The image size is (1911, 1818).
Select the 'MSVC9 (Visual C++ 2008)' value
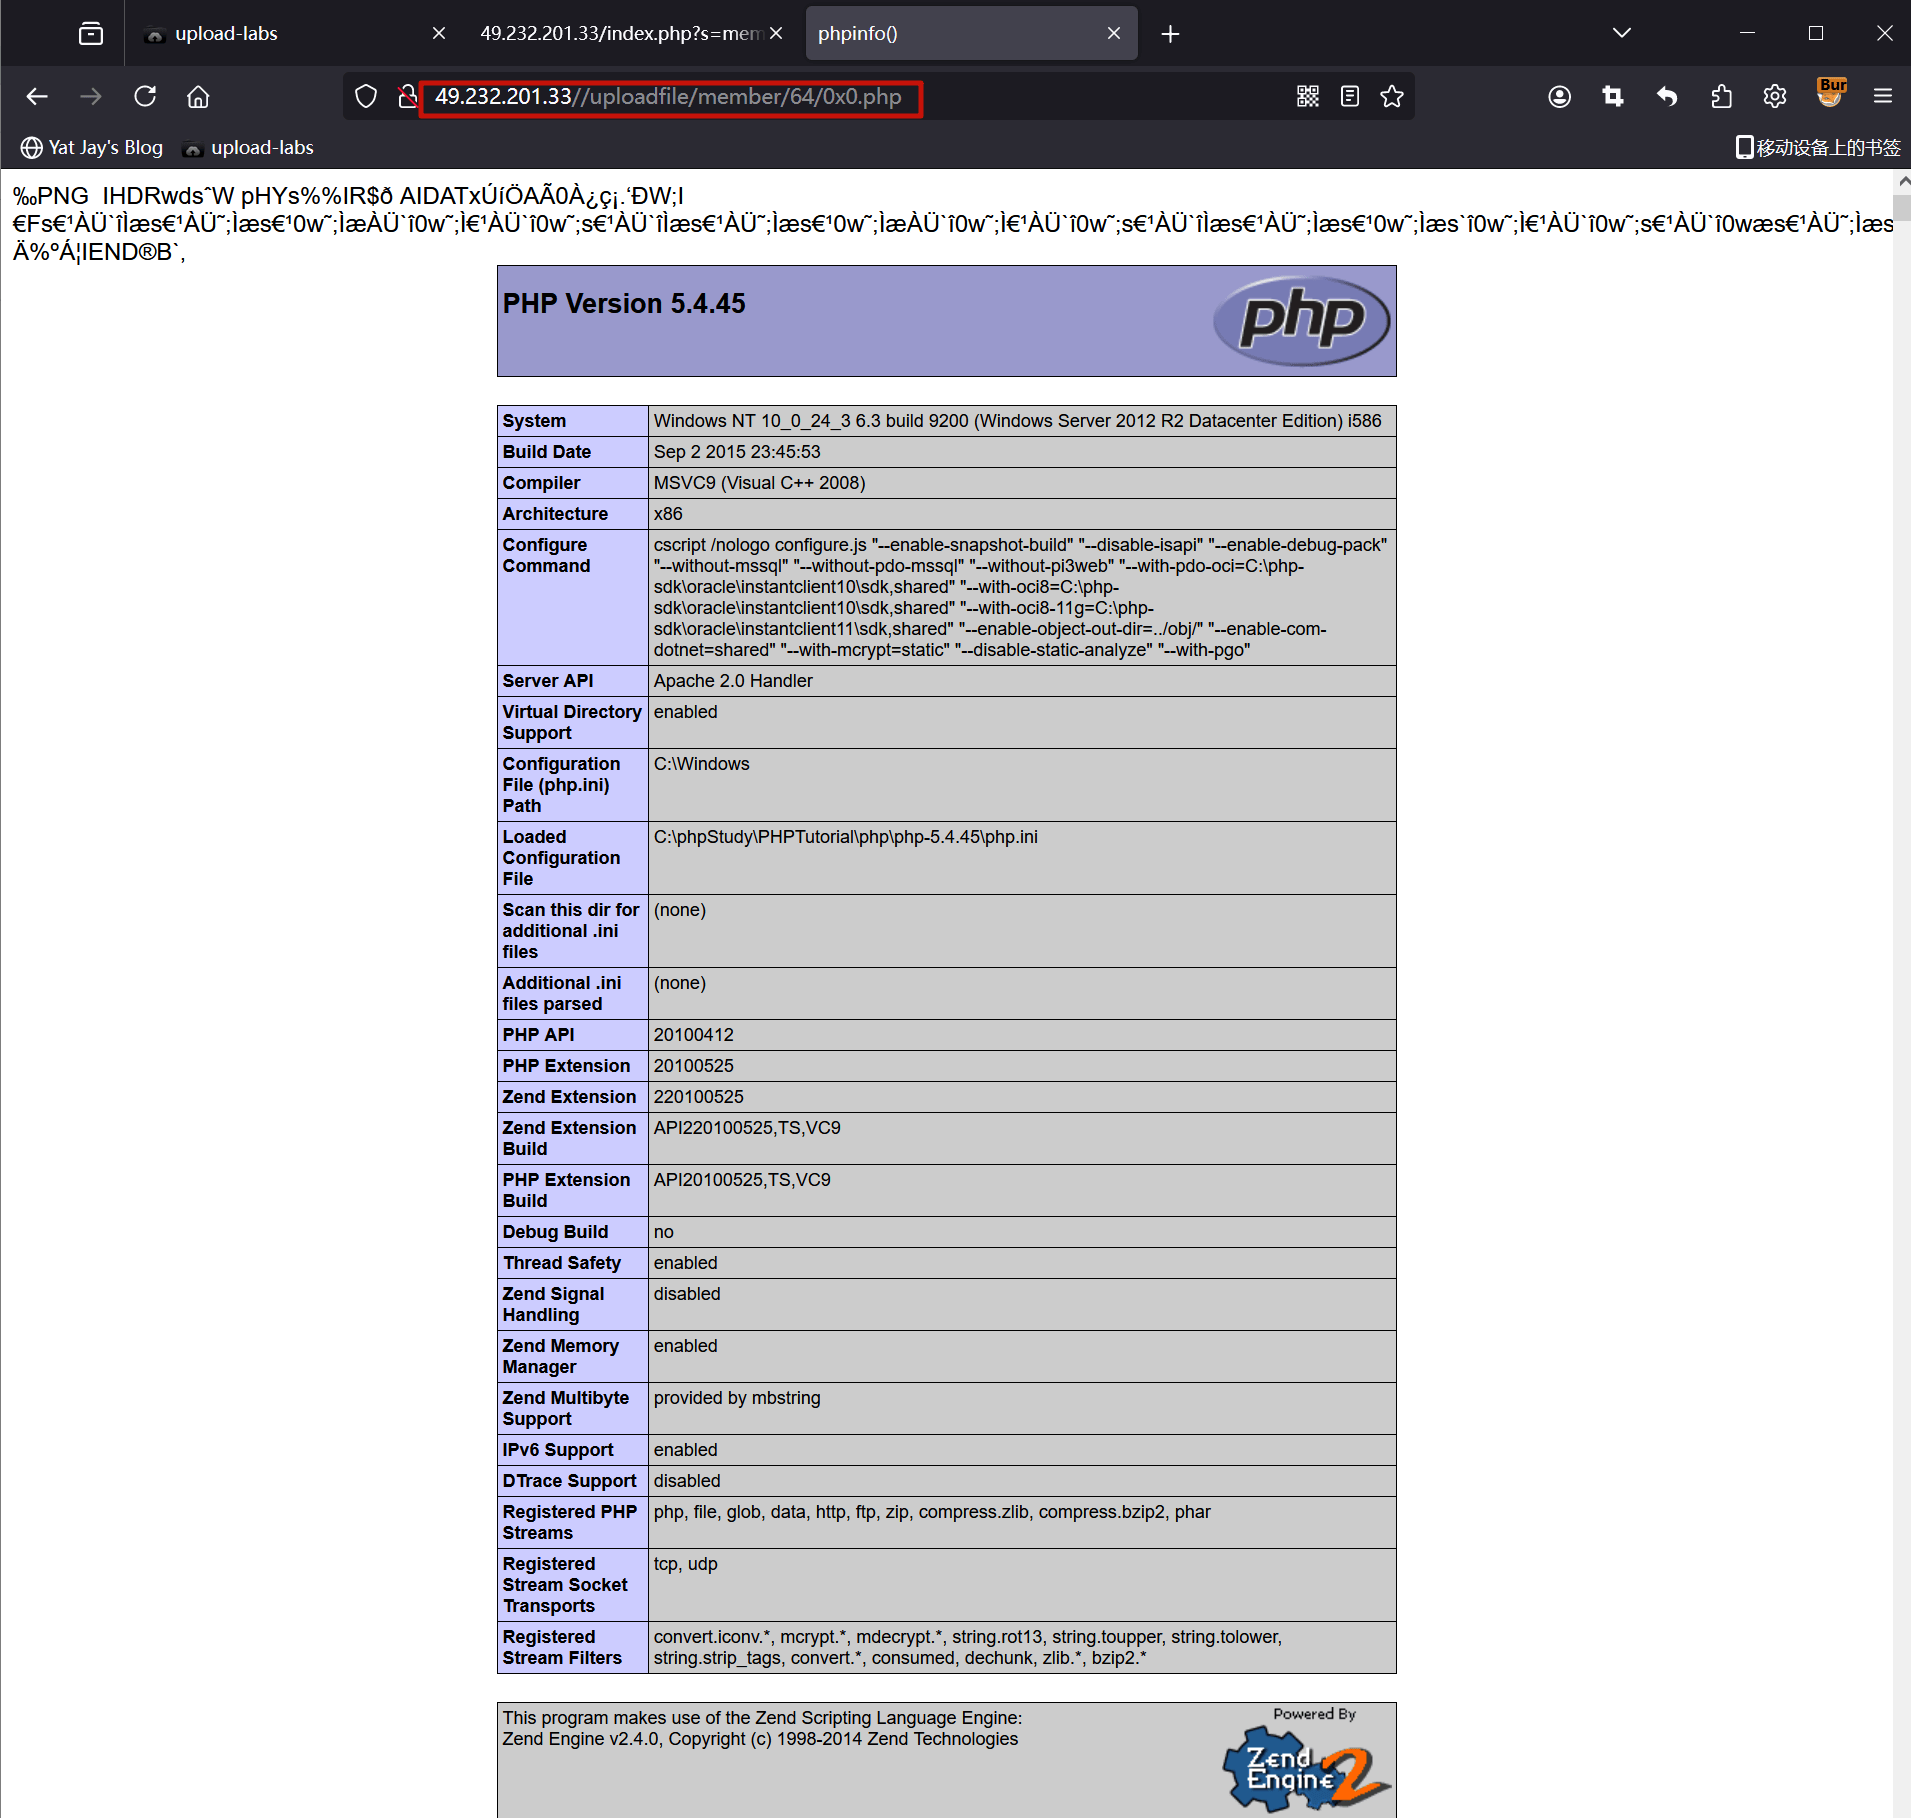click(x=759, y=483)
